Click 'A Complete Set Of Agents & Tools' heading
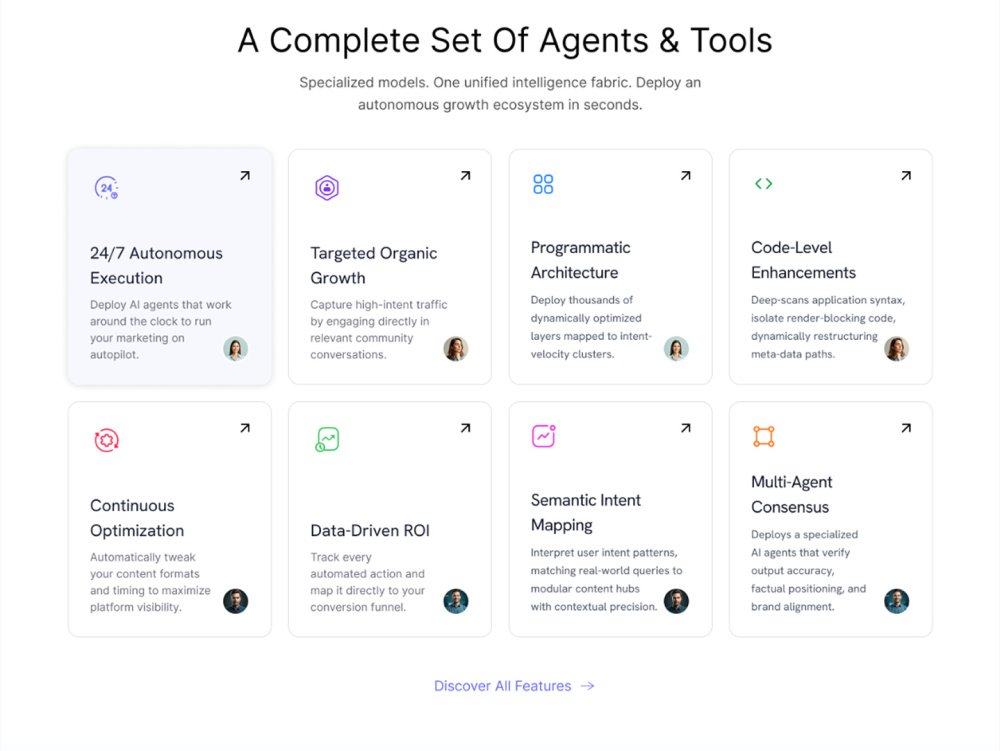 pos(505,40)
